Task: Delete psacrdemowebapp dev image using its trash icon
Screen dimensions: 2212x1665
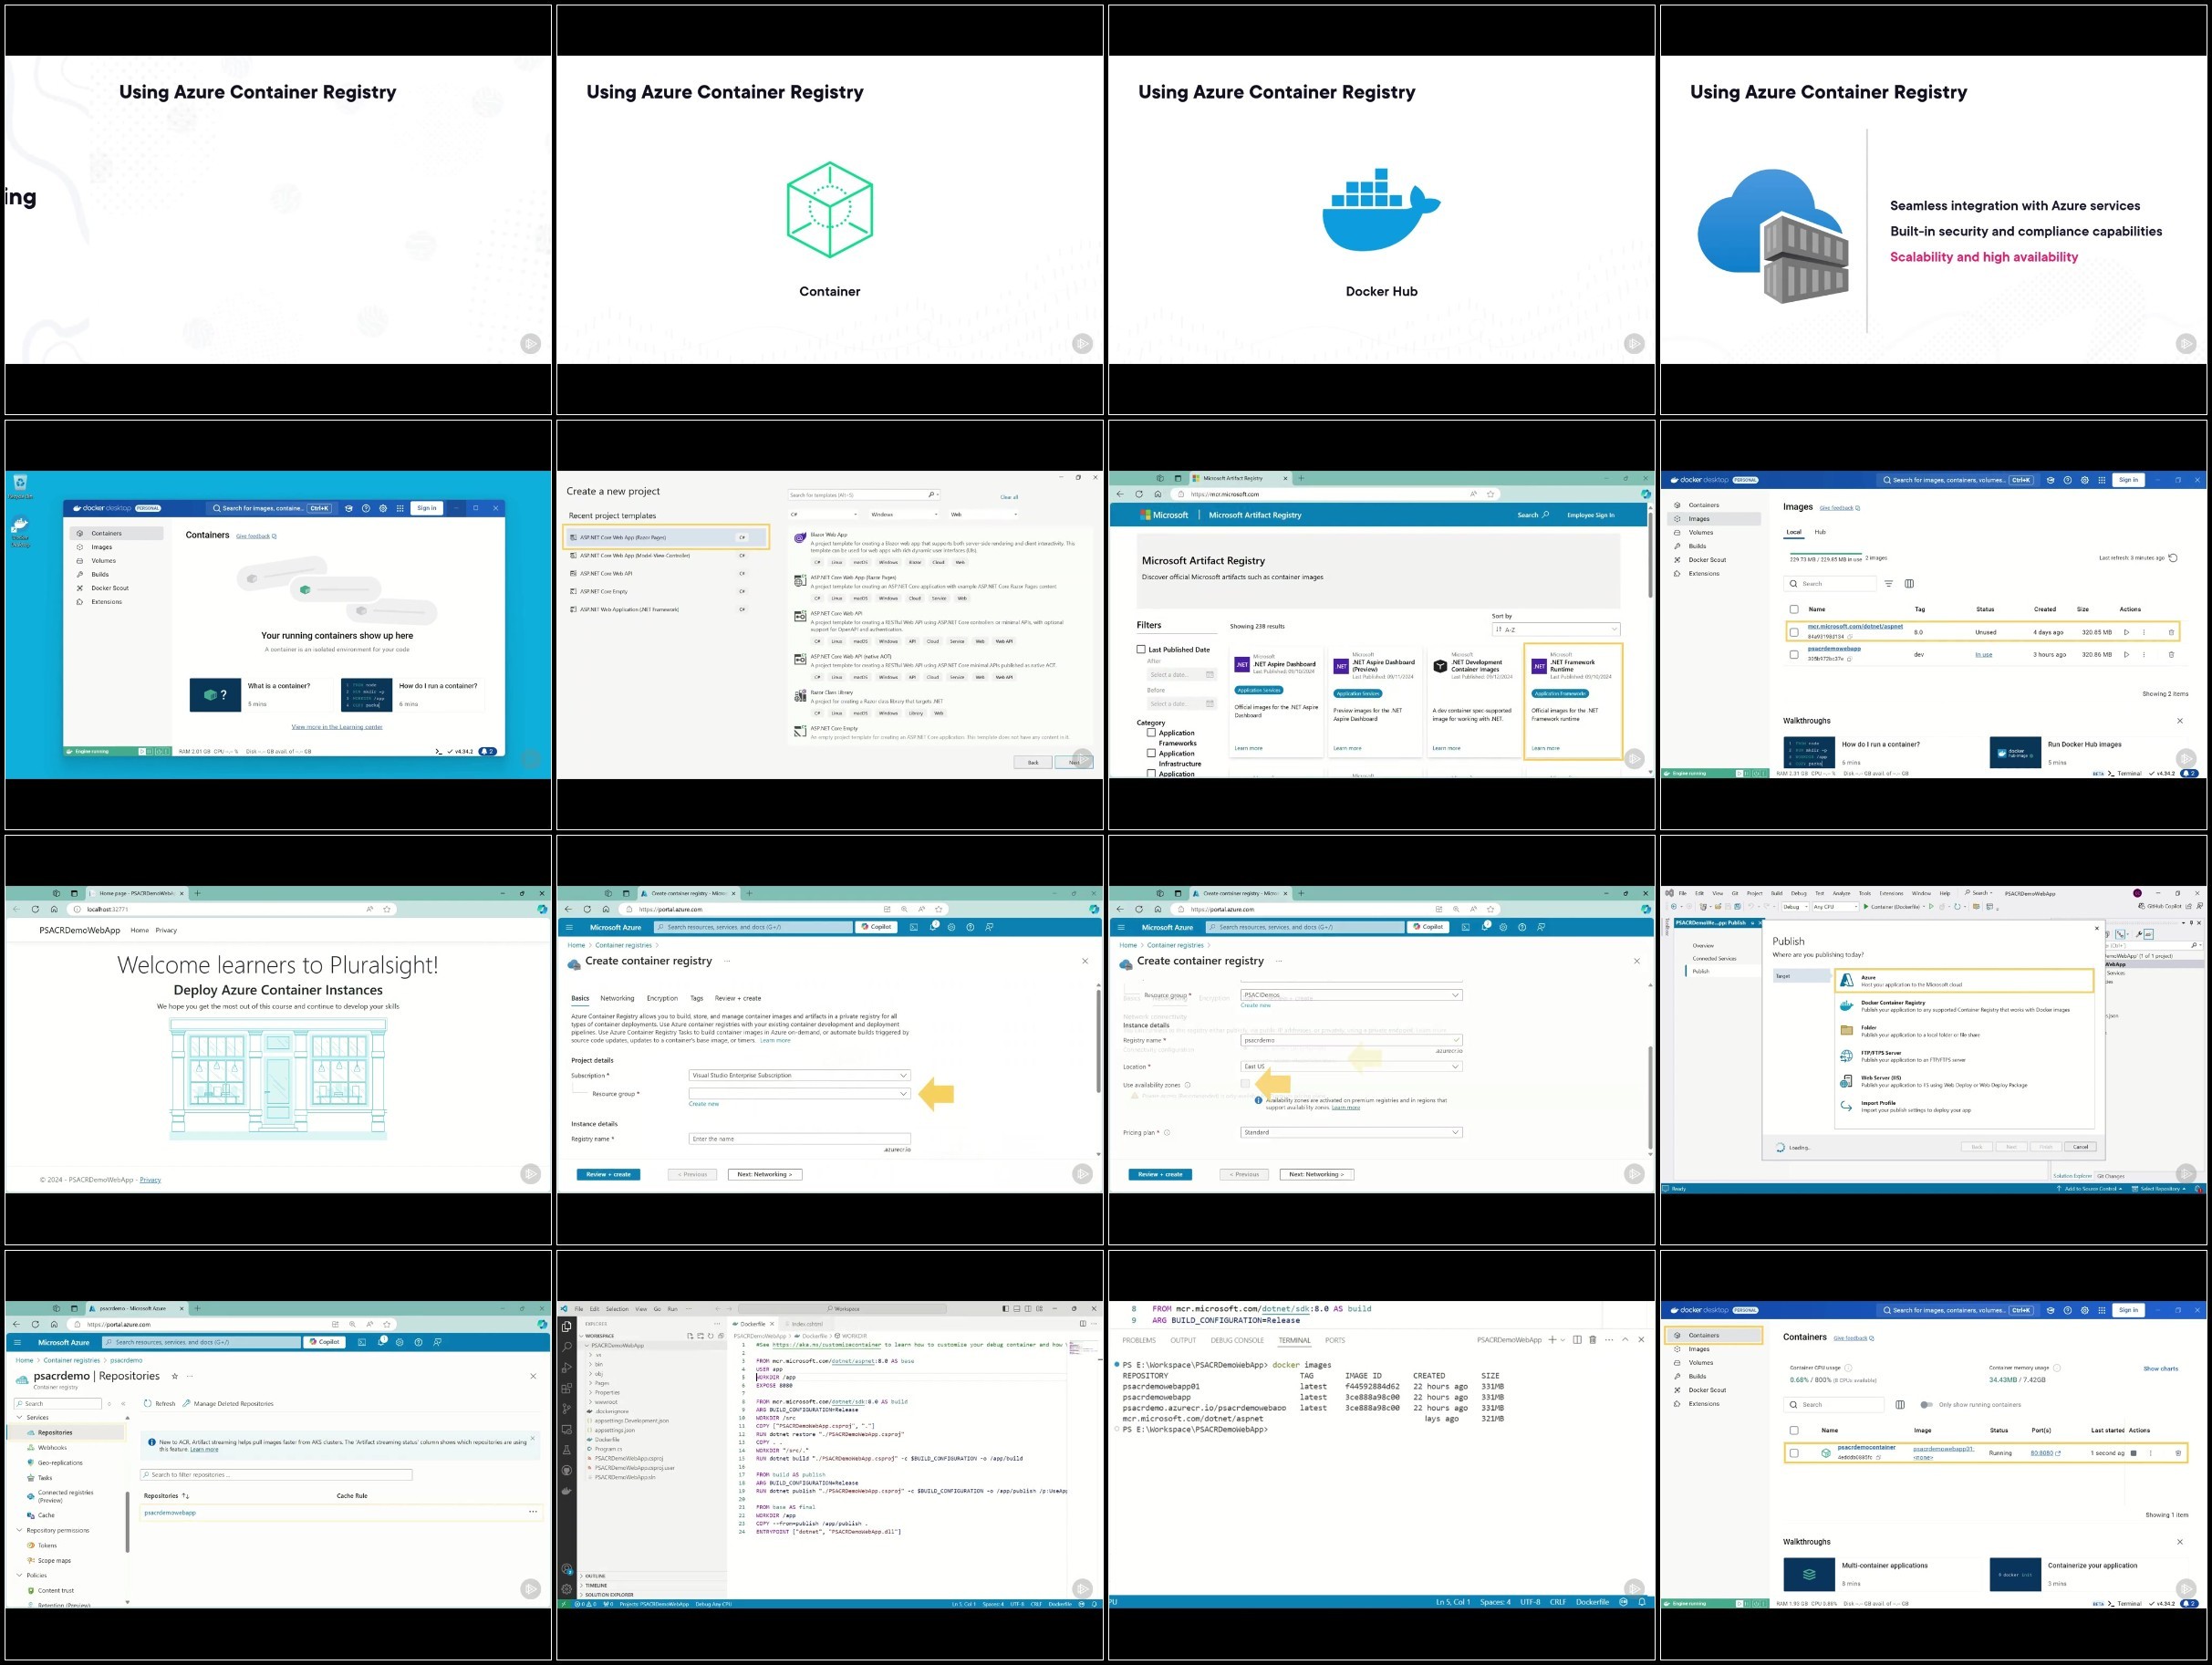Action: [2171, 655]
